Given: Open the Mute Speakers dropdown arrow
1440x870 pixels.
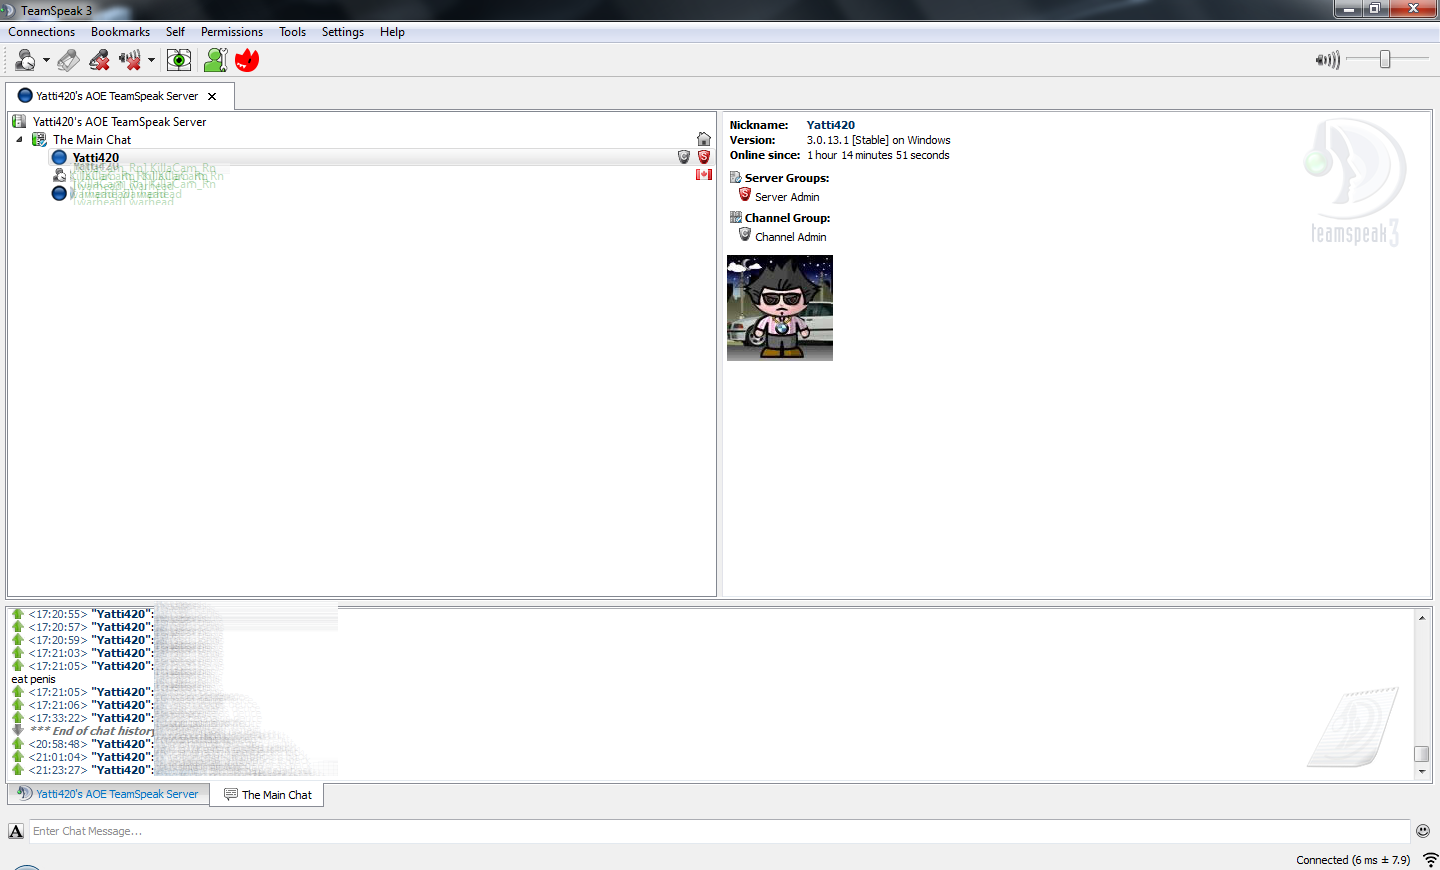Looking at the screenshot, I should click(x=151, y=61).
